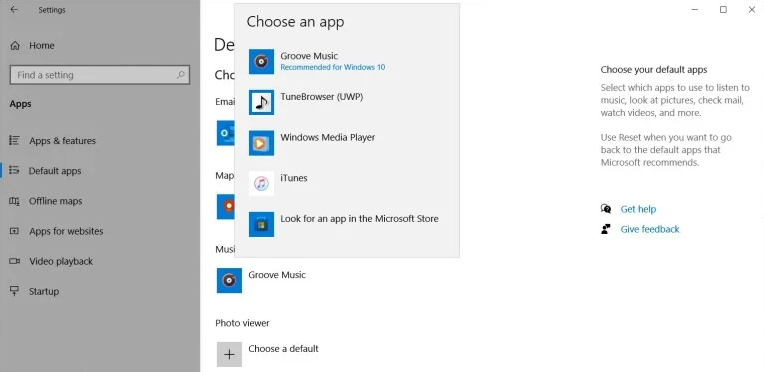Screen dimensions: 764x372
Task: Click the Home icon in the sidebar
Action: tap(15, 45)
